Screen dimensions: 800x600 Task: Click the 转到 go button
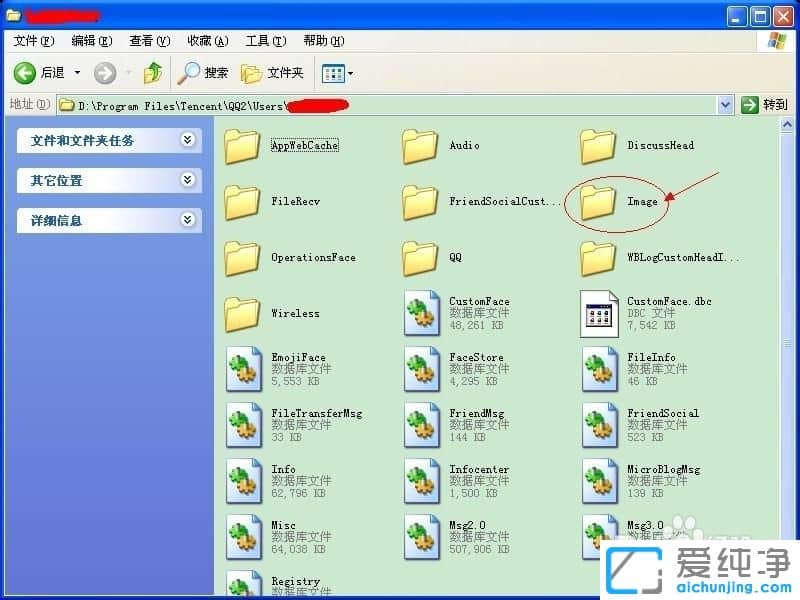pyautogui.click(x=766, y=104)
